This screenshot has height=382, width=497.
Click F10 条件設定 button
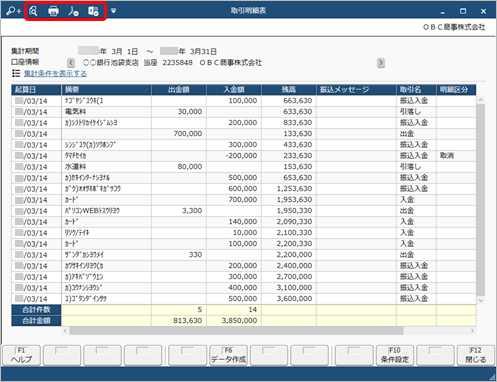coord(395,355)
